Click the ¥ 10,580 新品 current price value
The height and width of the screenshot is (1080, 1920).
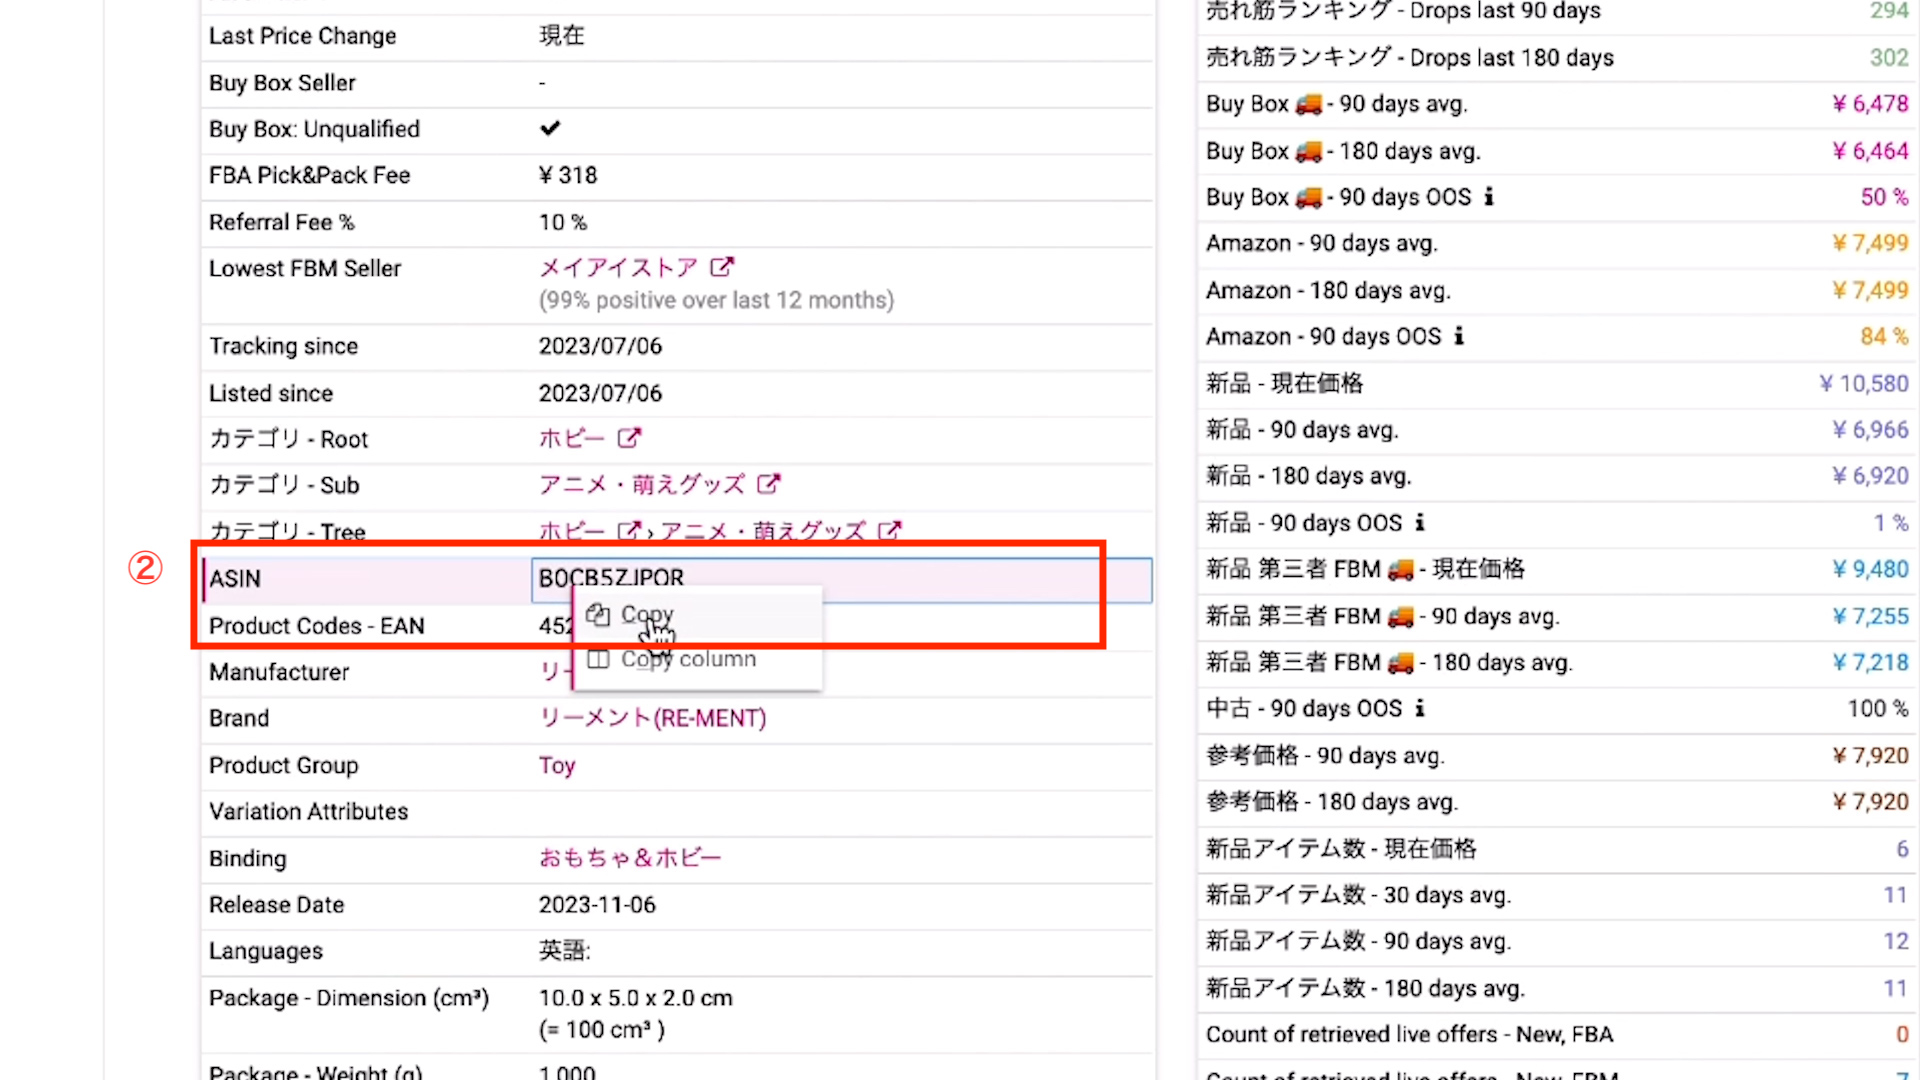[1863, 383]
